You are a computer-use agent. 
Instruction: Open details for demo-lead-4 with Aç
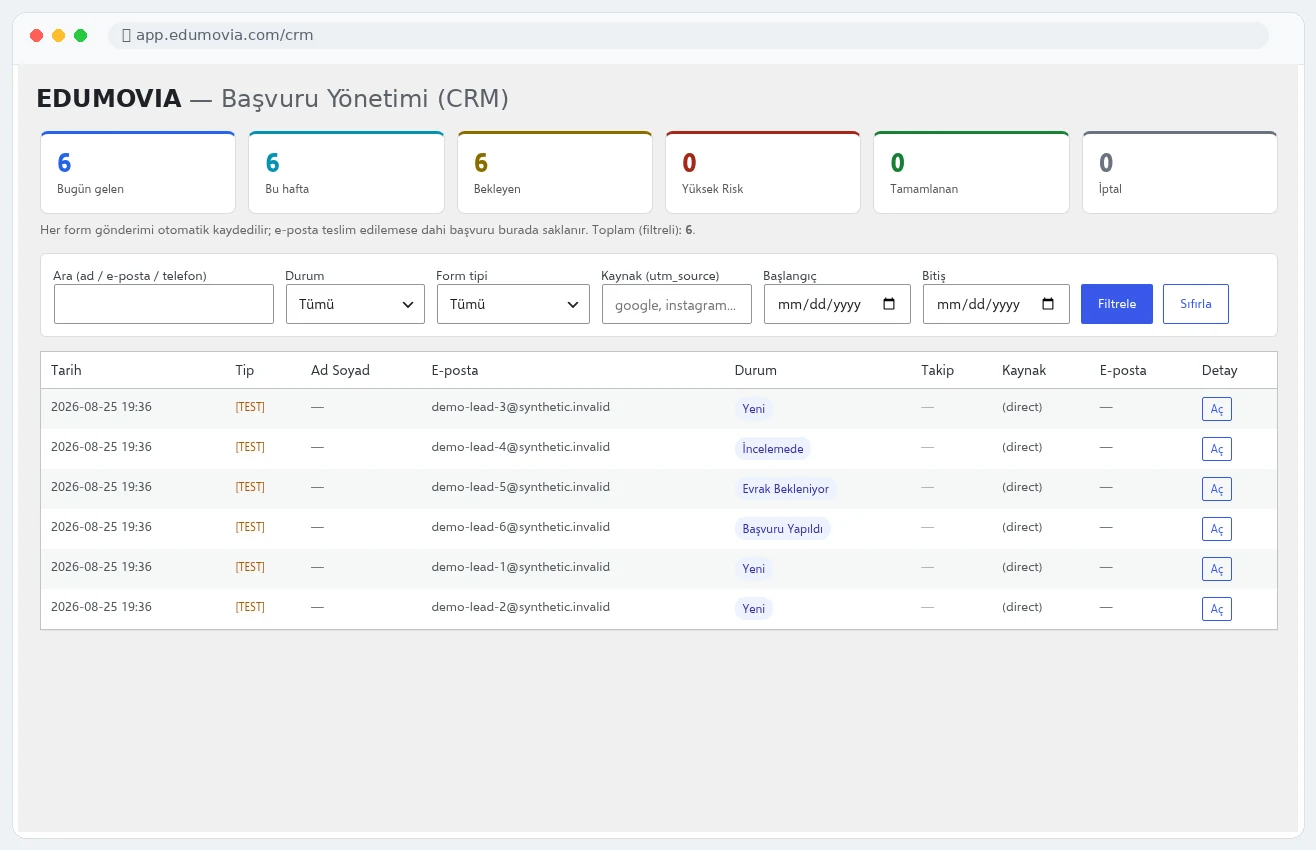[x=1217, y=449]
